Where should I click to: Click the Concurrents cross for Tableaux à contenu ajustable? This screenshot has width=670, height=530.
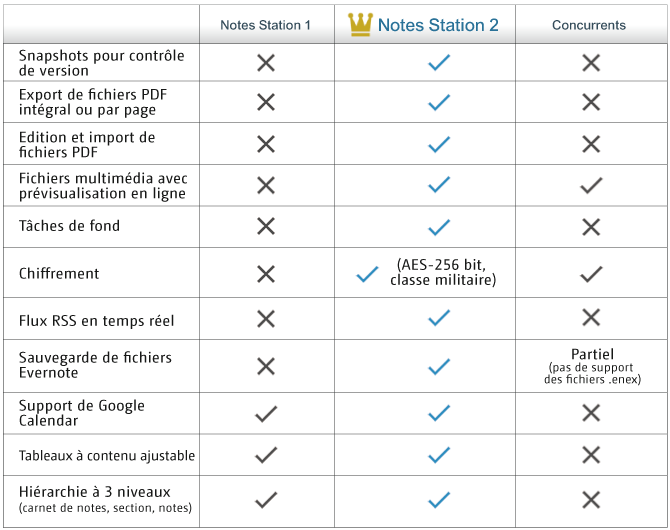591,455
